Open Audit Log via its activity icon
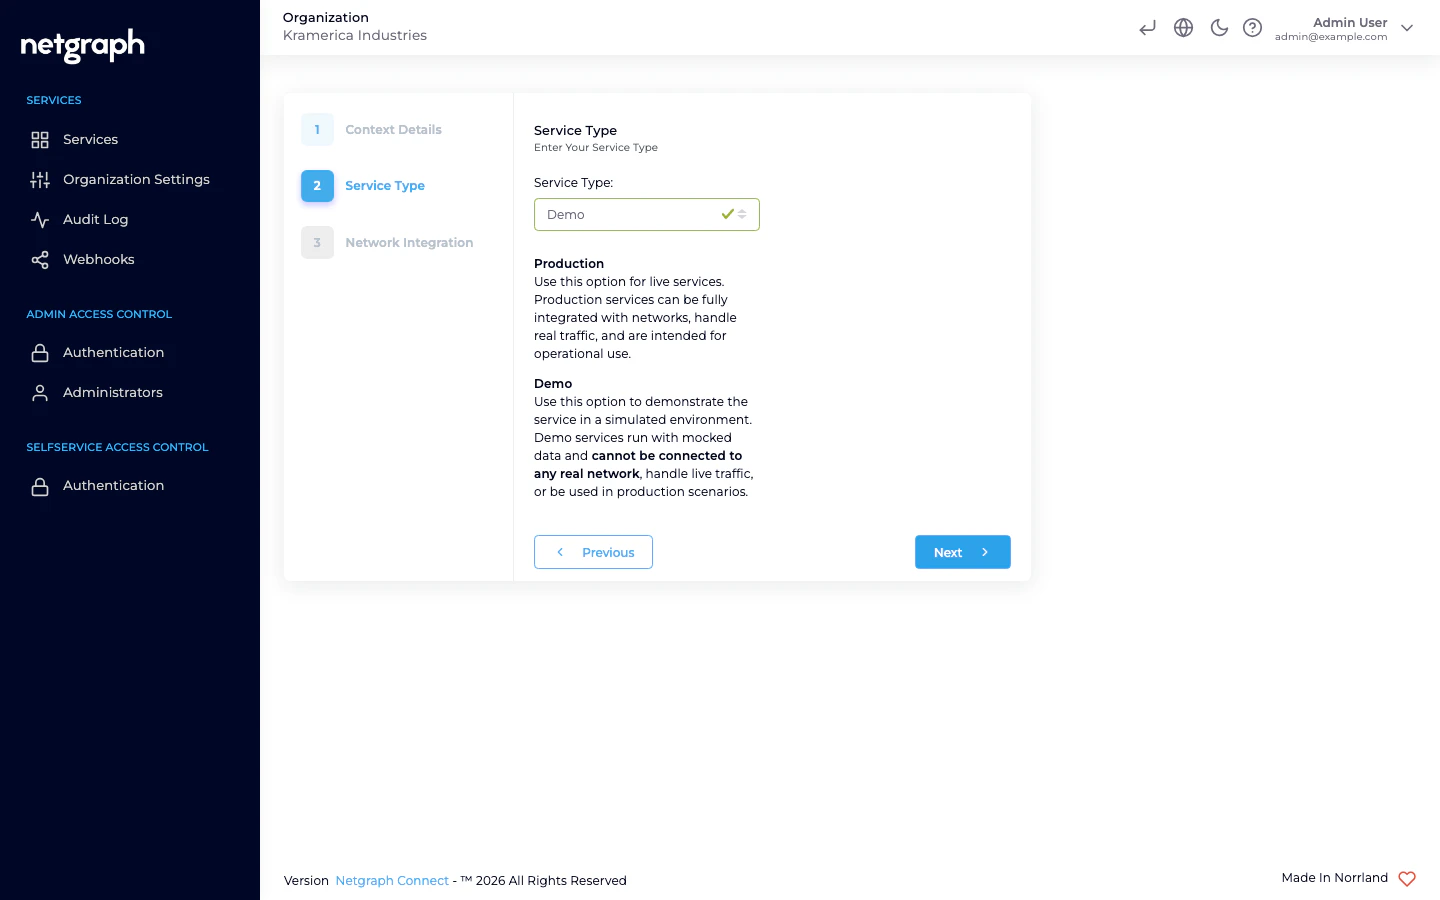 40,219
